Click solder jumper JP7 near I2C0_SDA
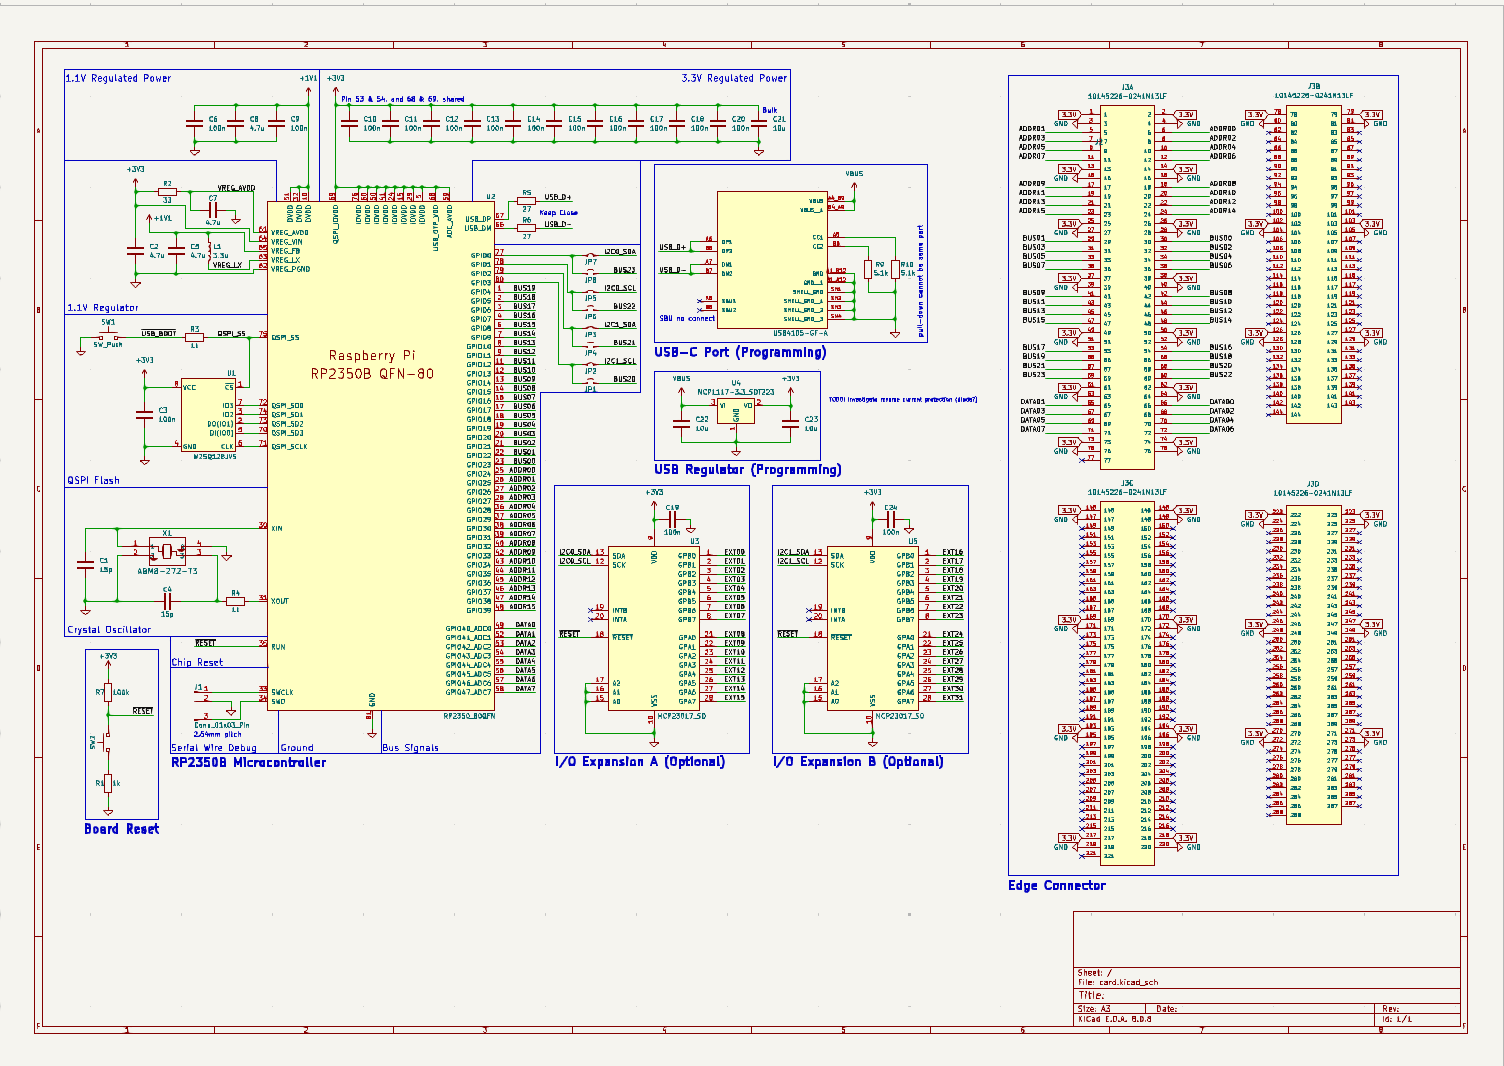 590,262
